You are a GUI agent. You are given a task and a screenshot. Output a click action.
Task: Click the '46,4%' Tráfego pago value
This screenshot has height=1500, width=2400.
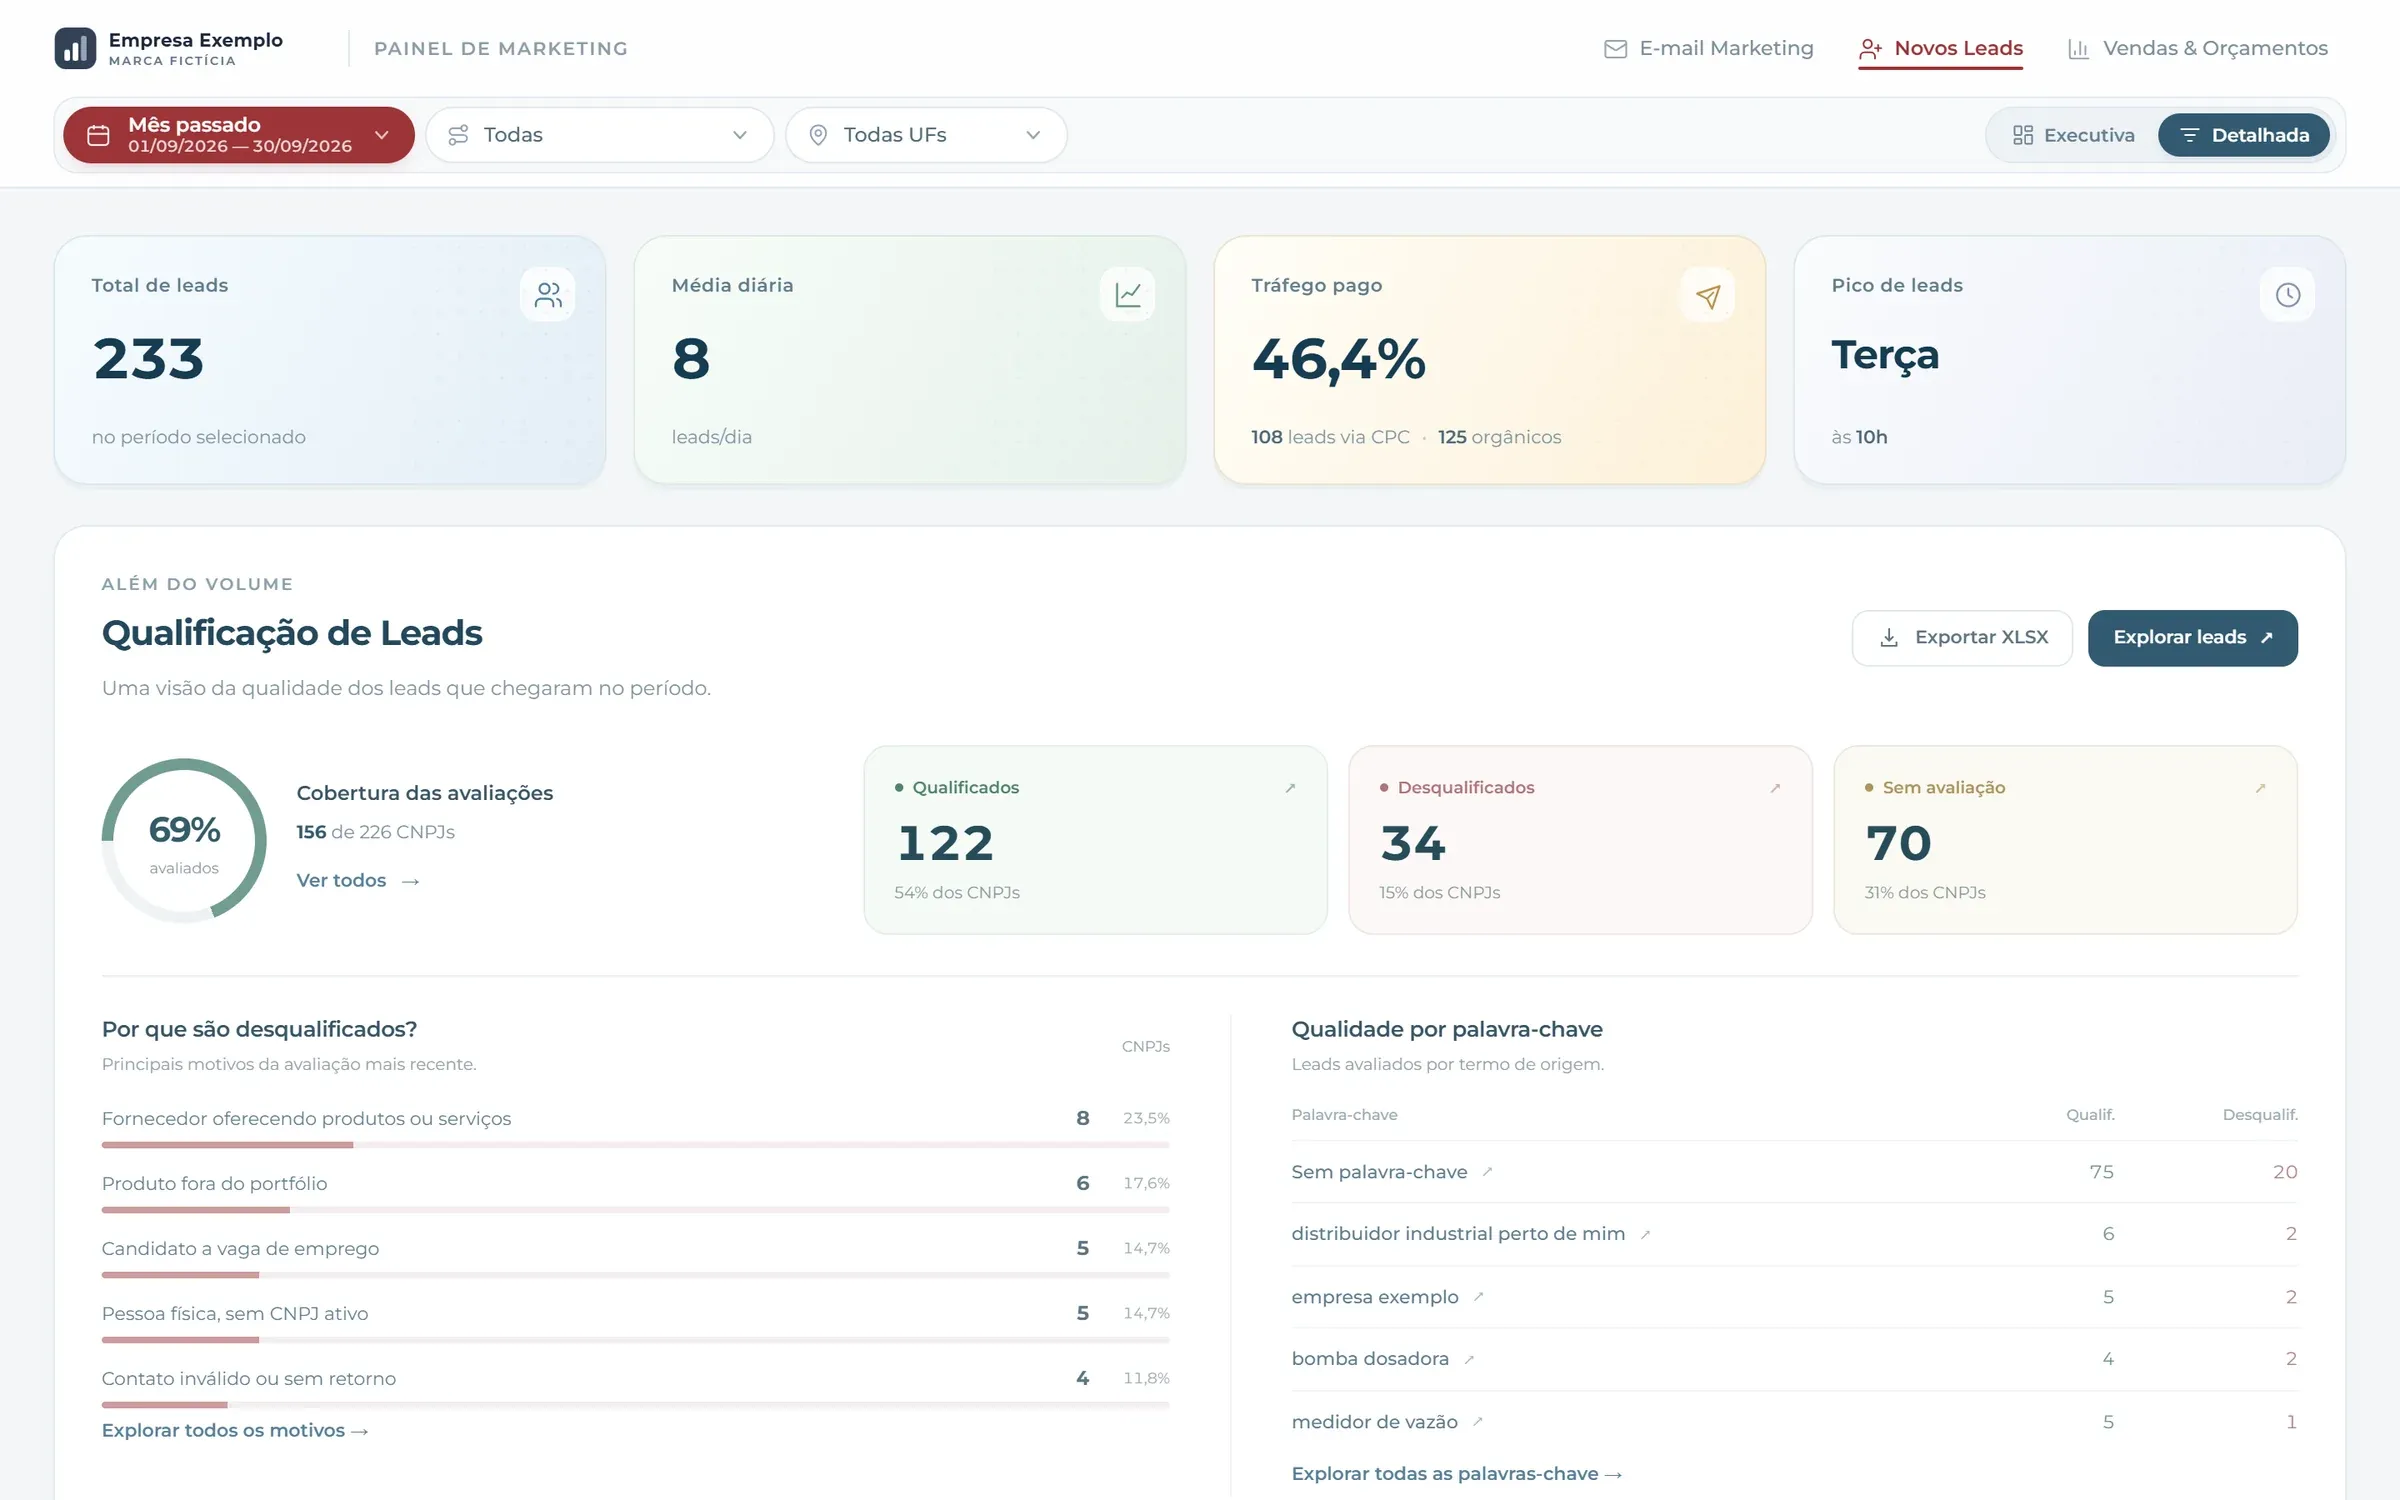[1339, 358]
